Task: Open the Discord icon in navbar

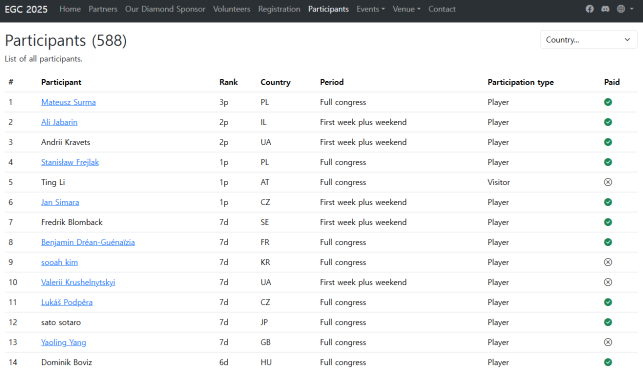Action: click(605, 9)
